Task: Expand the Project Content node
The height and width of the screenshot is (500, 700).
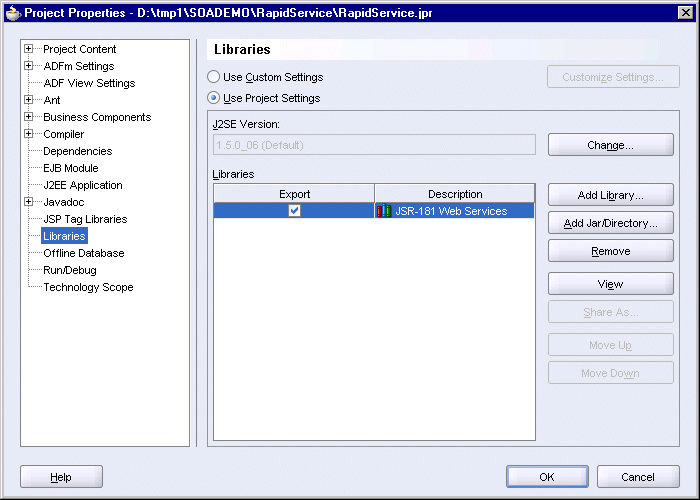Action: coord(29,49)
